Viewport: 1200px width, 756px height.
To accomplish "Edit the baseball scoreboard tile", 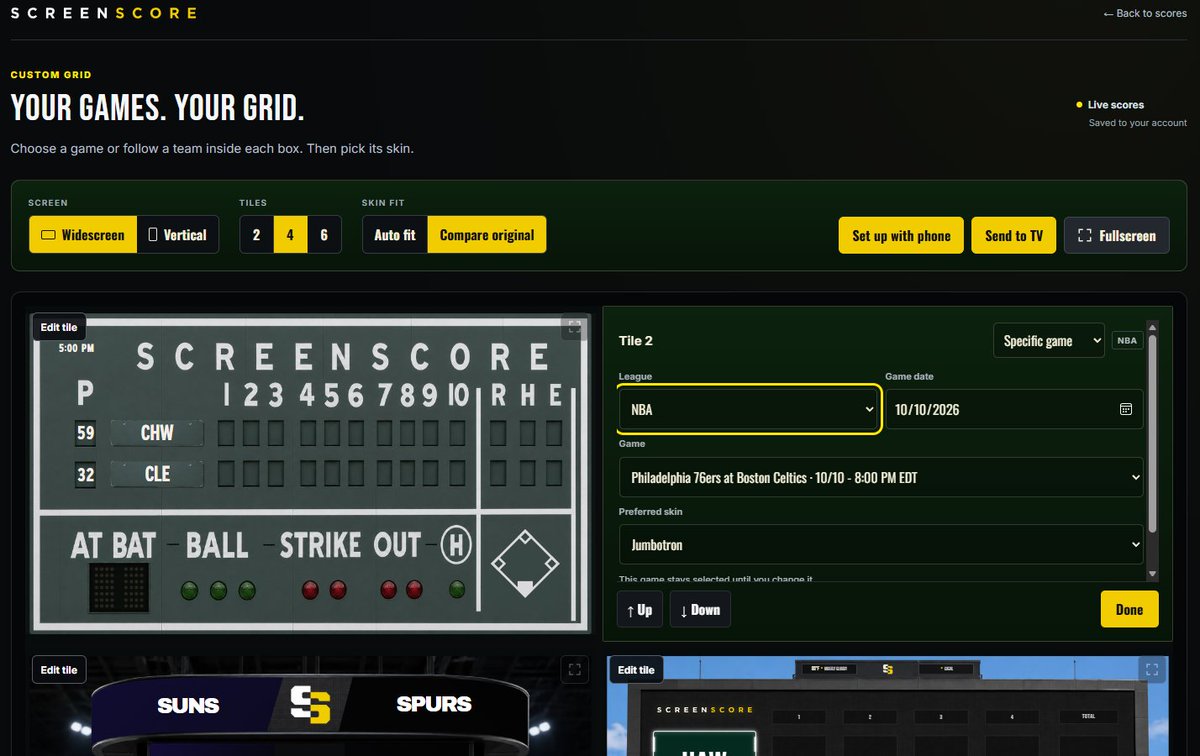I will (x=59, y=327).
